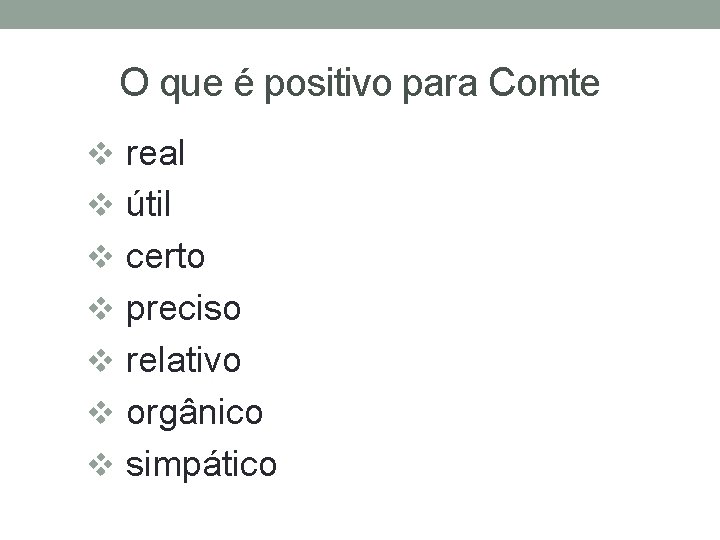This screenshot has height=540, width=720.
Task: Click the bullet marker before "relativo"
Action: tap(101, 360)
